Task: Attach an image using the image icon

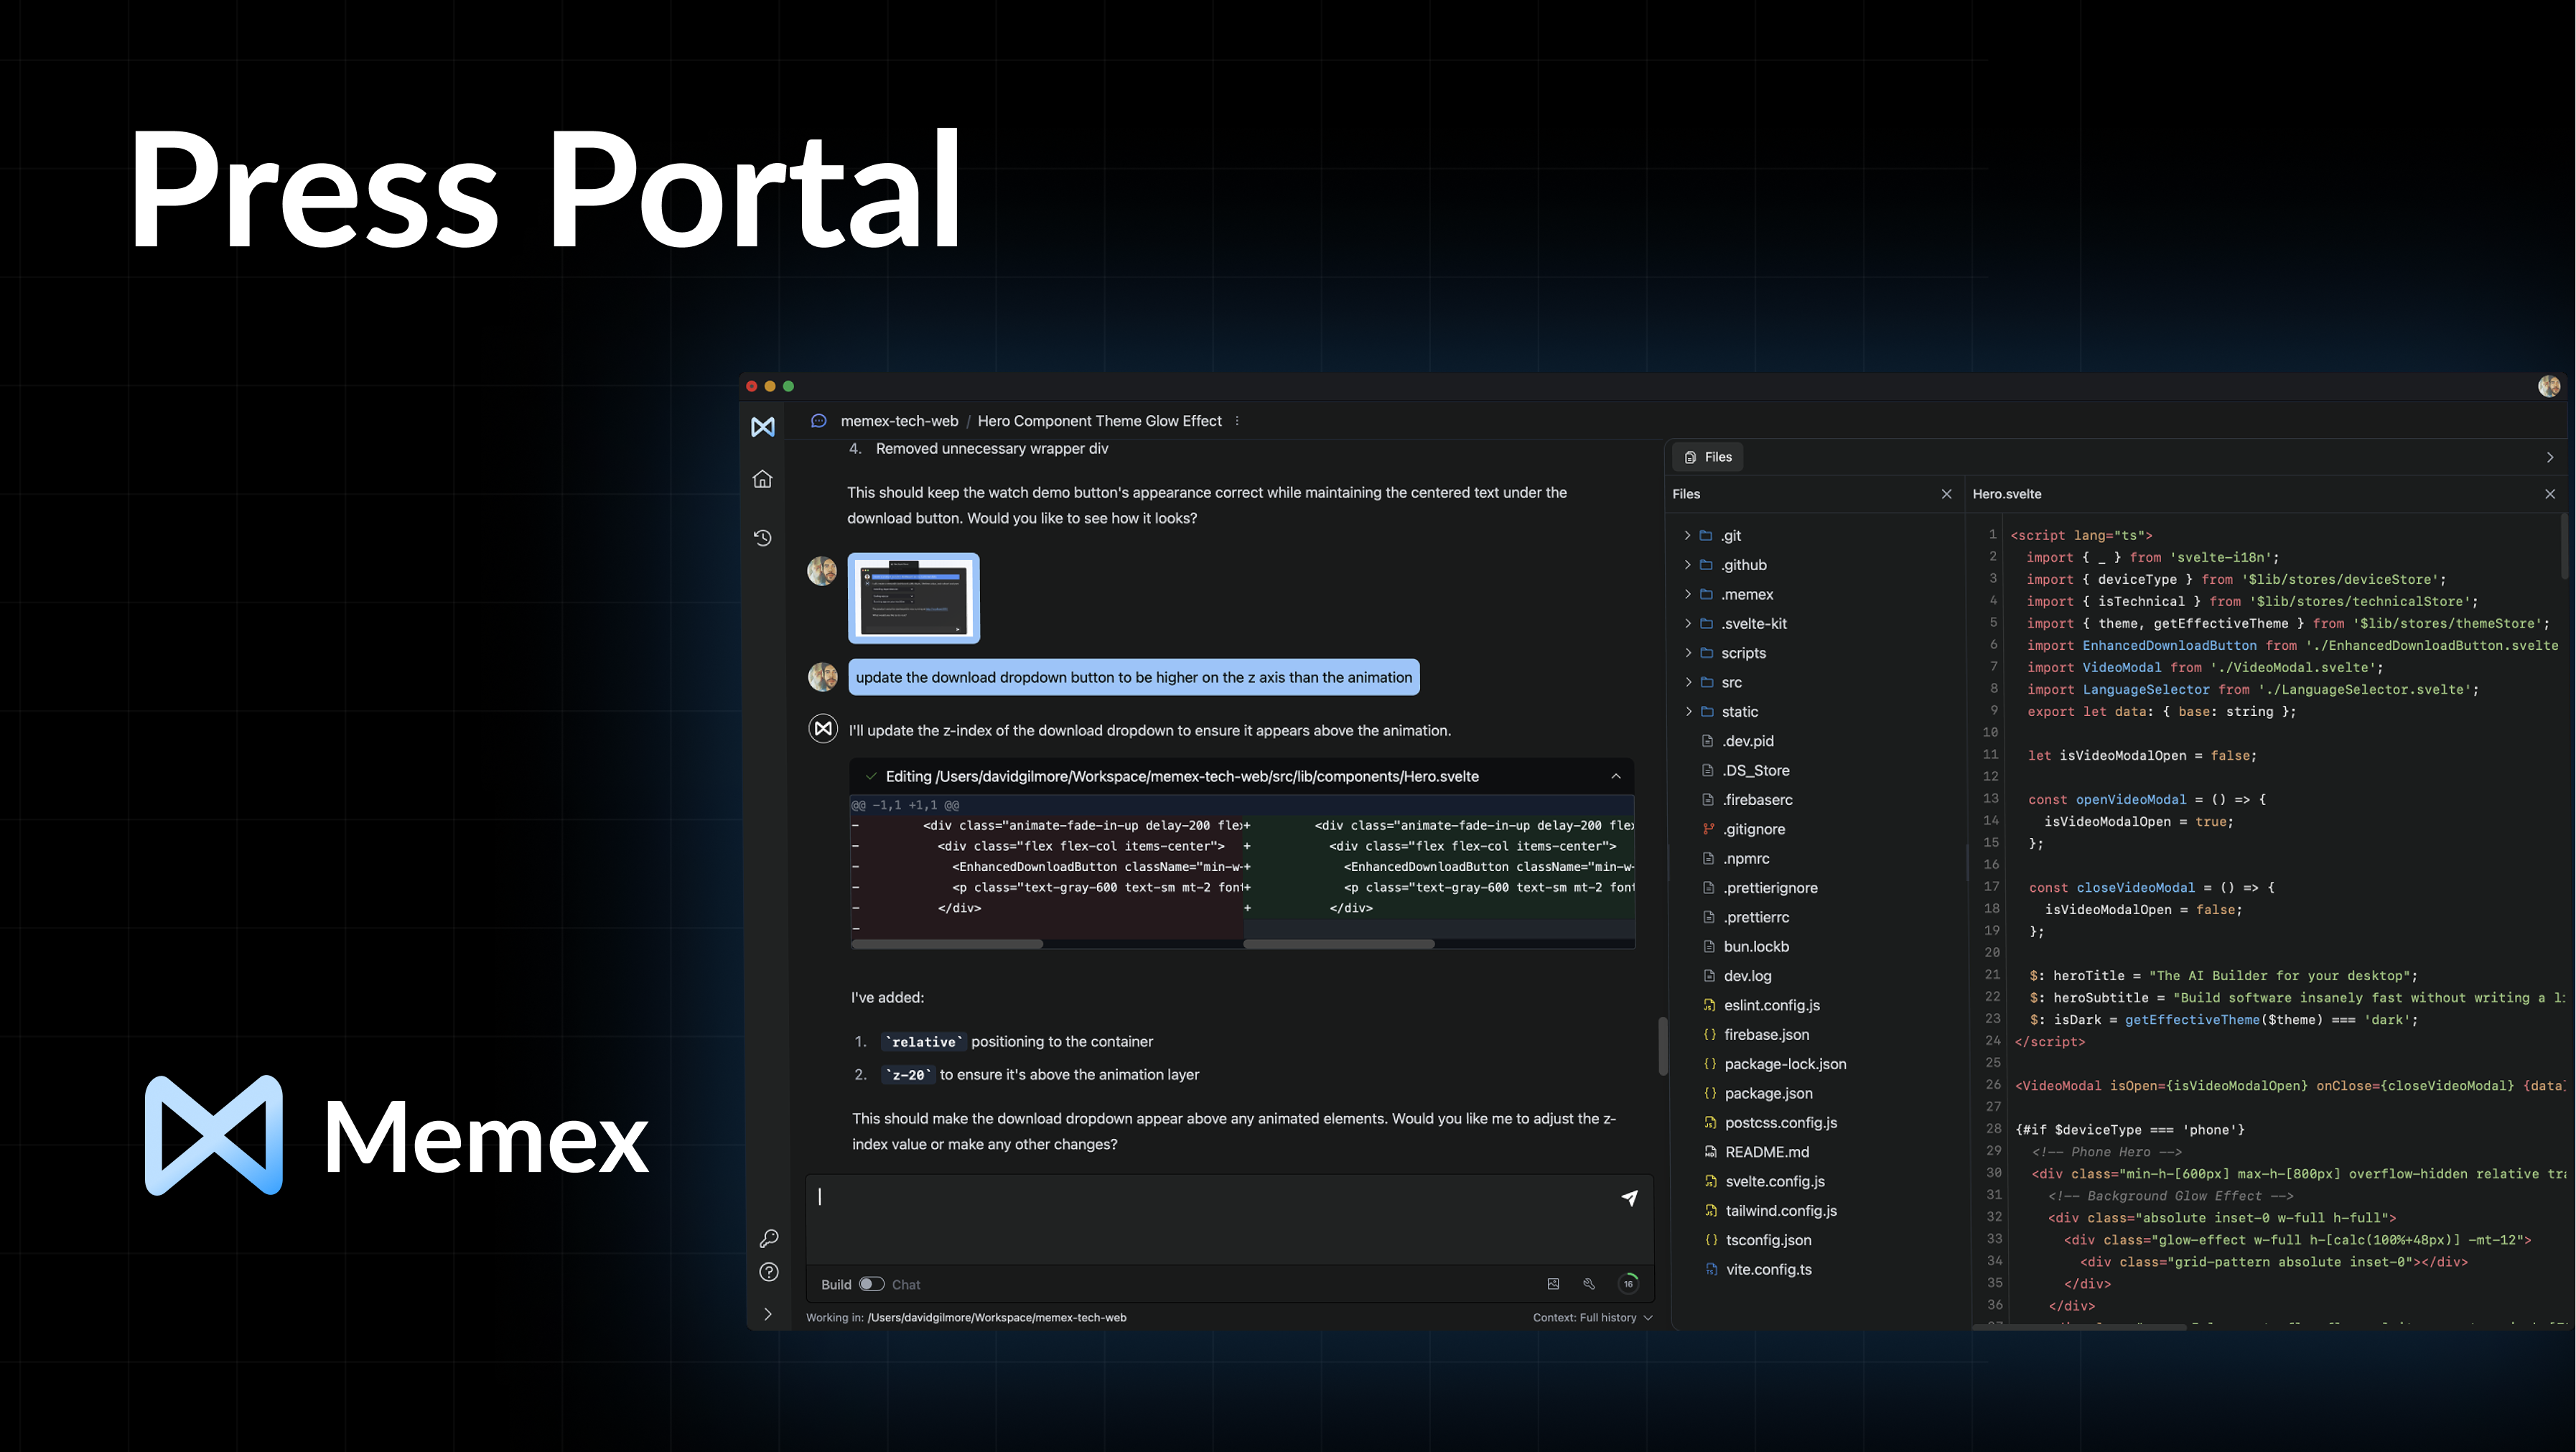Action: [1553, 1284]
